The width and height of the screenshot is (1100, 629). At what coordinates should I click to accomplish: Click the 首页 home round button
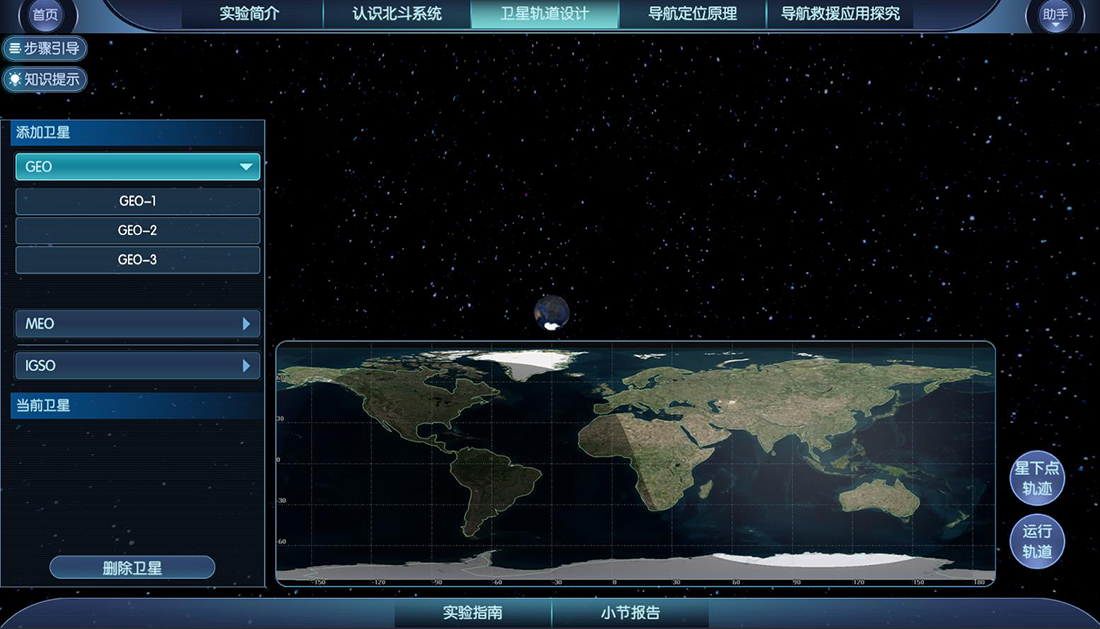(45, 15)
